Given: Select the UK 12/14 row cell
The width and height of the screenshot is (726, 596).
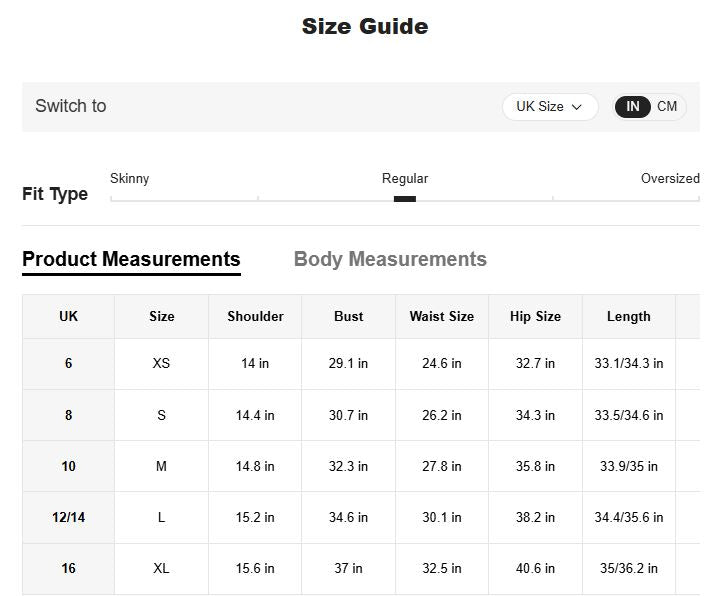Looking at the screenshot, I should coord(68,518).
